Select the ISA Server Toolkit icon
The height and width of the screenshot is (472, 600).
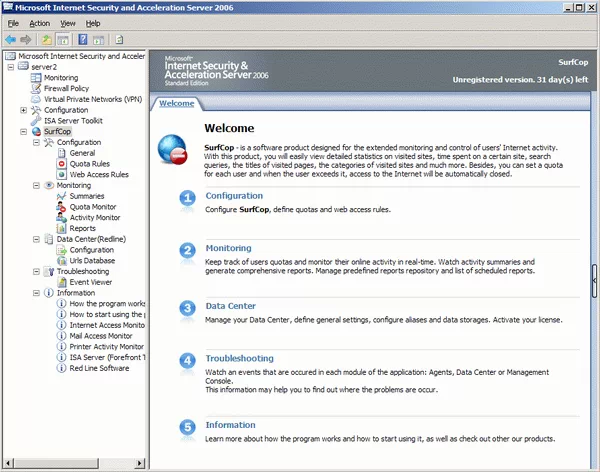coord(36,121)
